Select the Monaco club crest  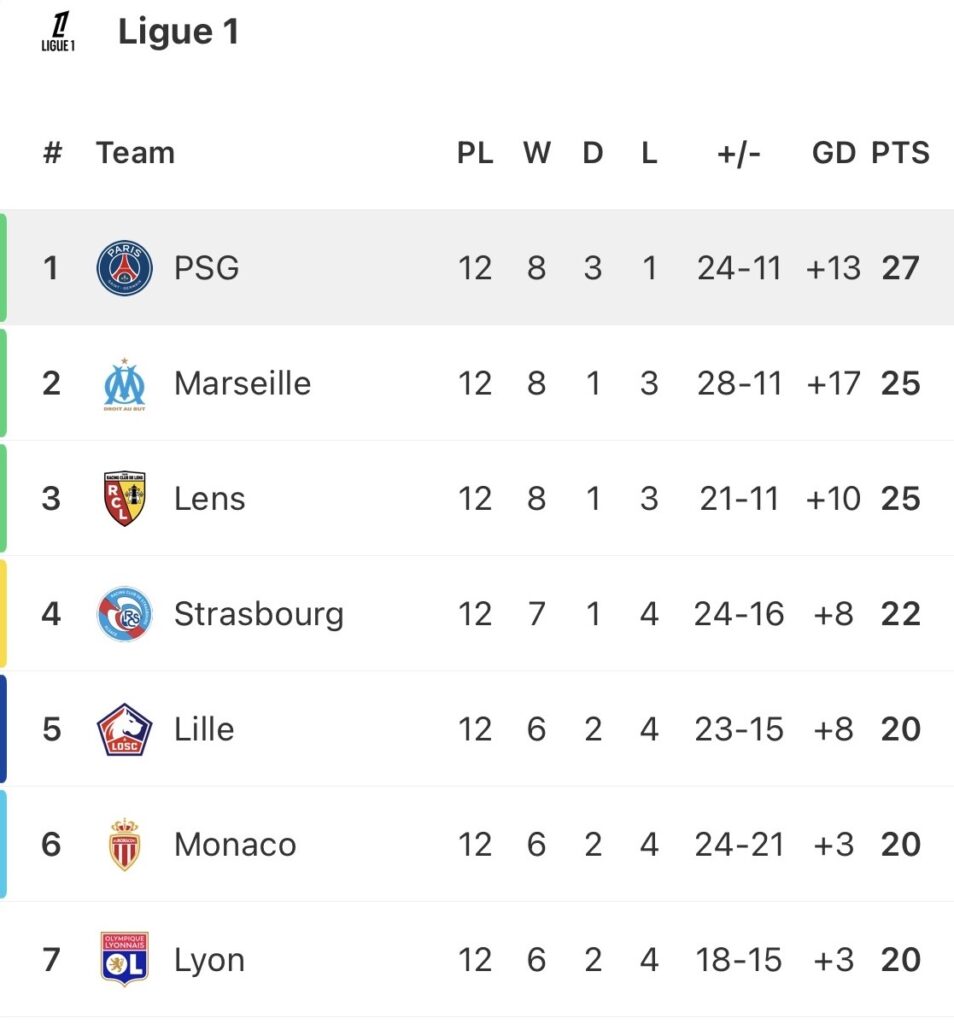(124, 845)
